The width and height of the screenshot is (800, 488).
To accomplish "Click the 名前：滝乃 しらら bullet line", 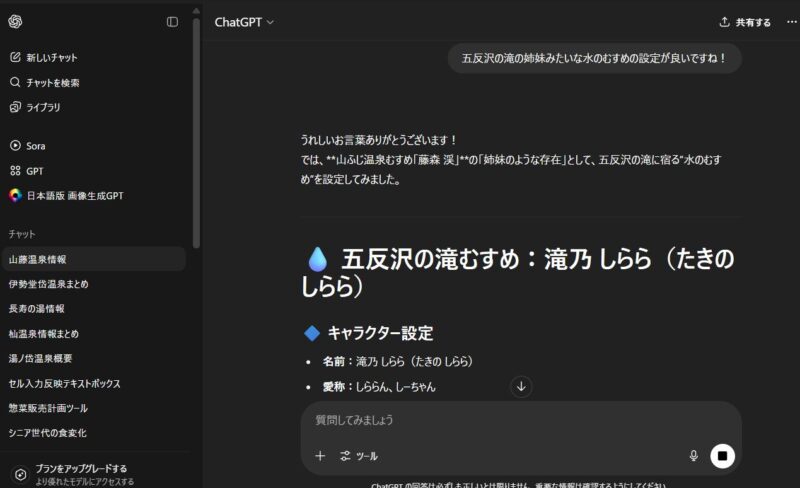I will (x=397, y=361).
